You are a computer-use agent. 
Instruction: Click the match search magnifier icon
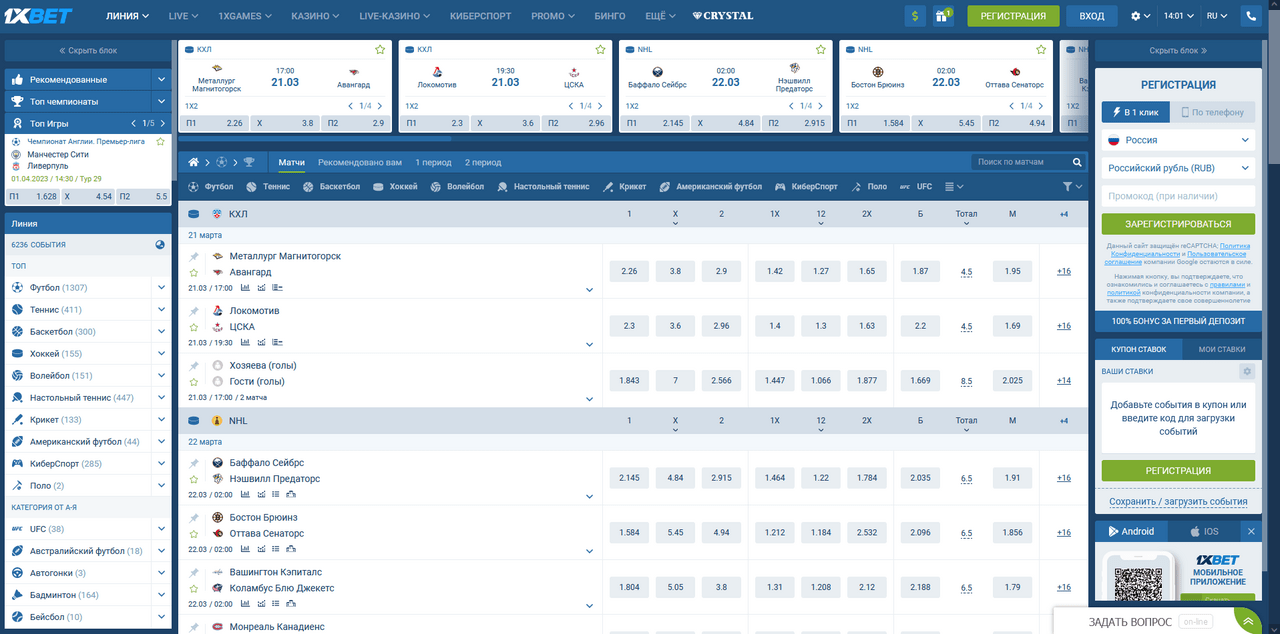pos(1078,162)
